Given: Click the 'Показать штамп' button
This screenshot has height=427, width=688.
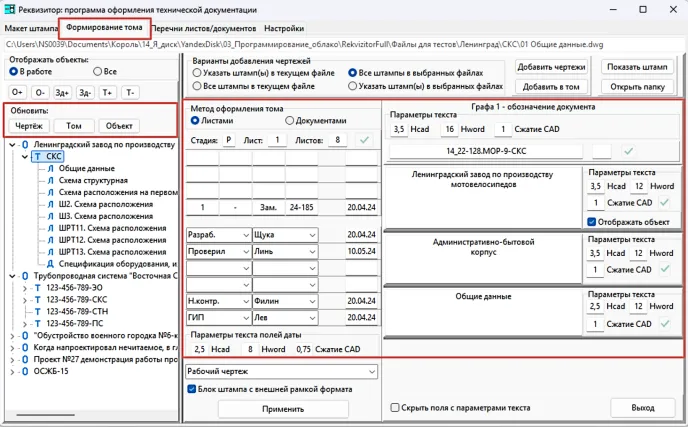Looking at the screenshot, I should 637,67.
